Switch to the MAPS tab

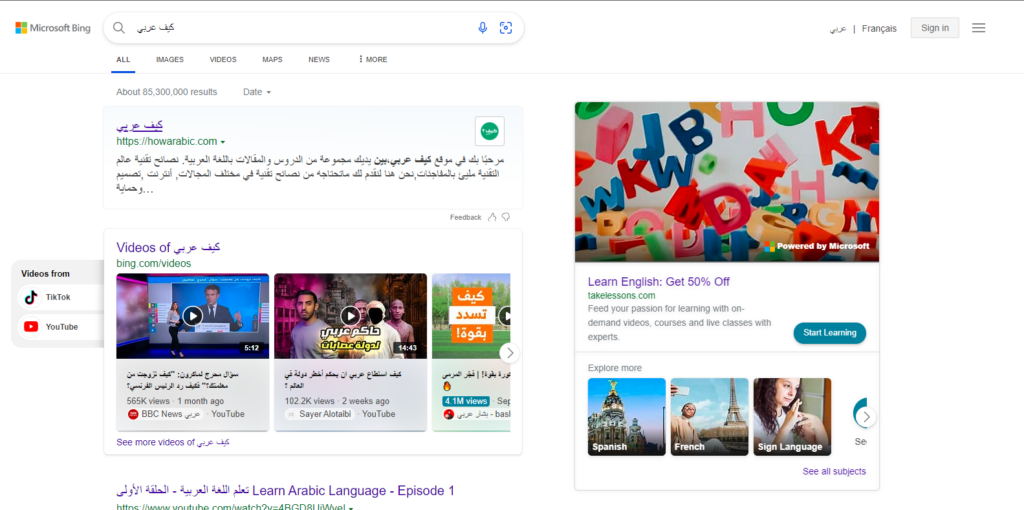pos(272,59)
